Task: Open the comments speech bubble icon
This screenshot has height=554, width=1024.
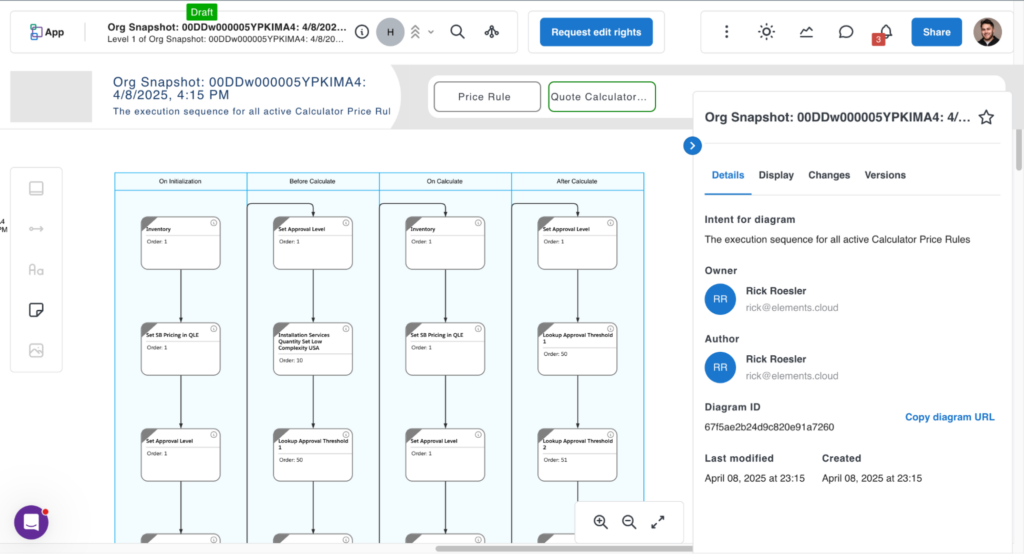Action: click(846, 32)
